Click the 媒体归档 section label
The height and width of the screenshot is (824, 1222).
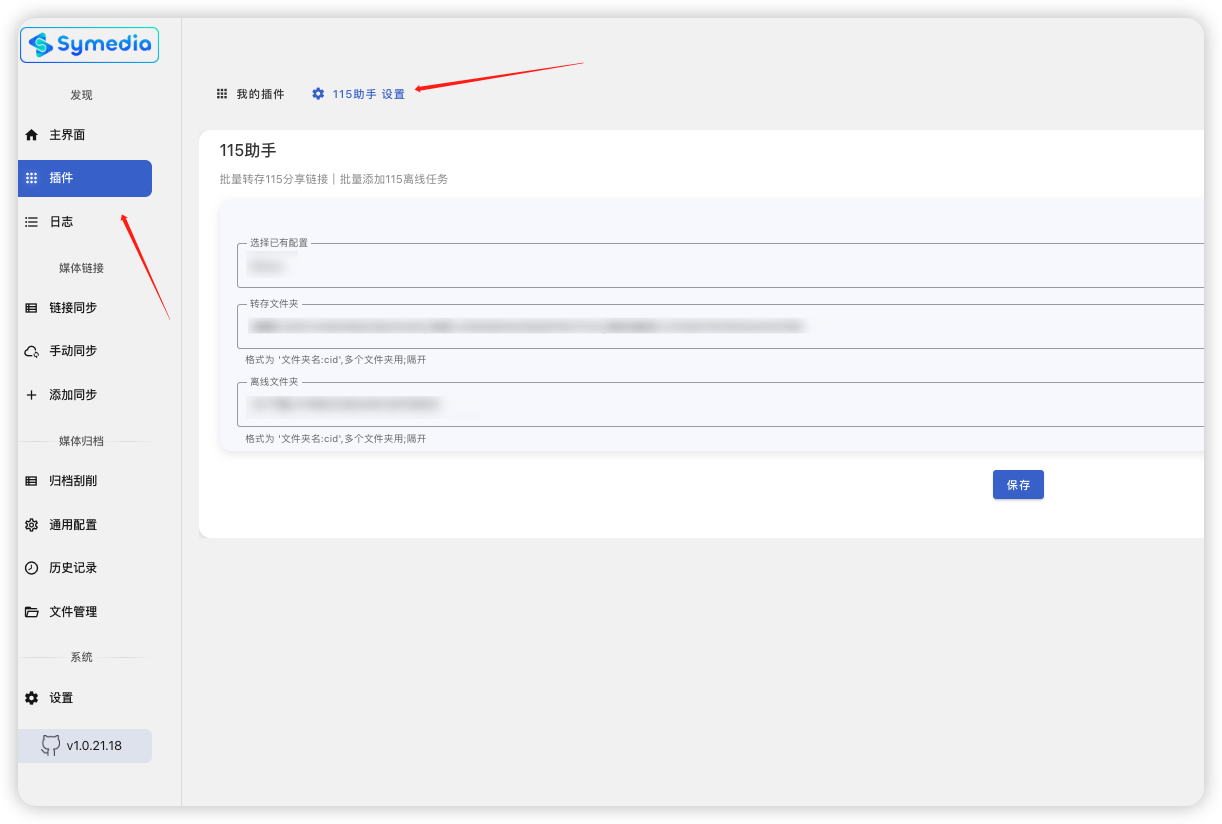pos(81,441)
